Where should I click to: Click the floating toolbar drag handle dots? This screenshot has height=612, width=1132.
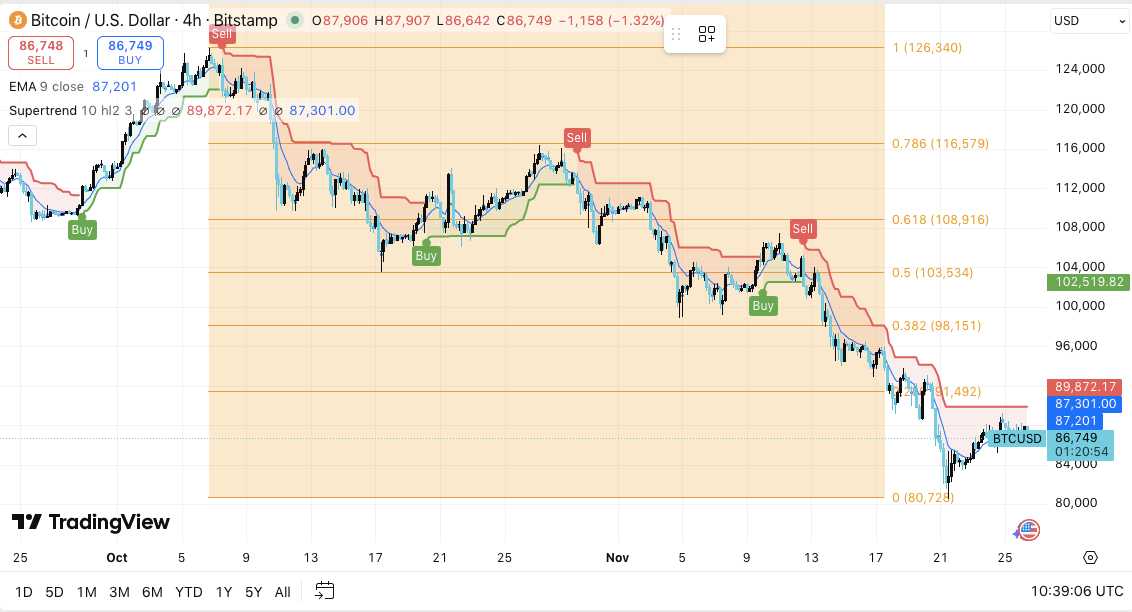tap(676, 35)
